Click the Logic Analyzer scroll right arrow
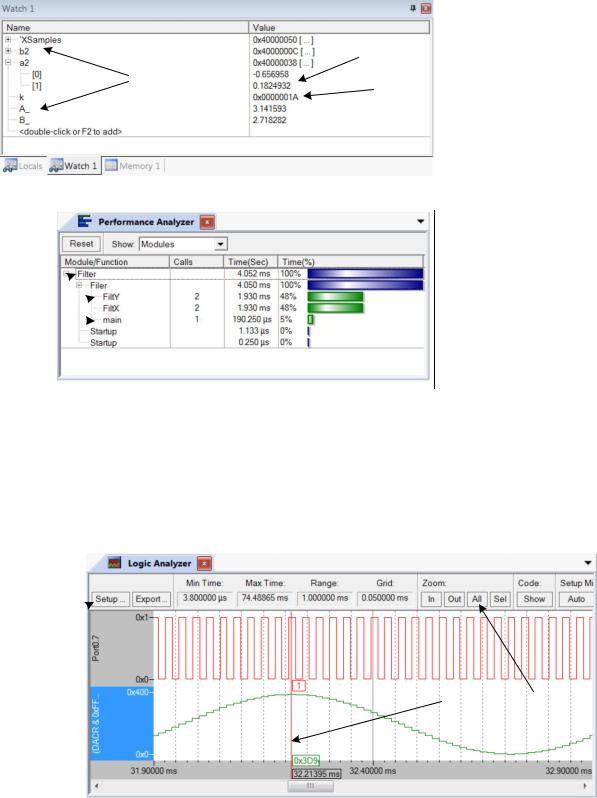Screen dimensions: 597x798 click(x=584, y=786)
